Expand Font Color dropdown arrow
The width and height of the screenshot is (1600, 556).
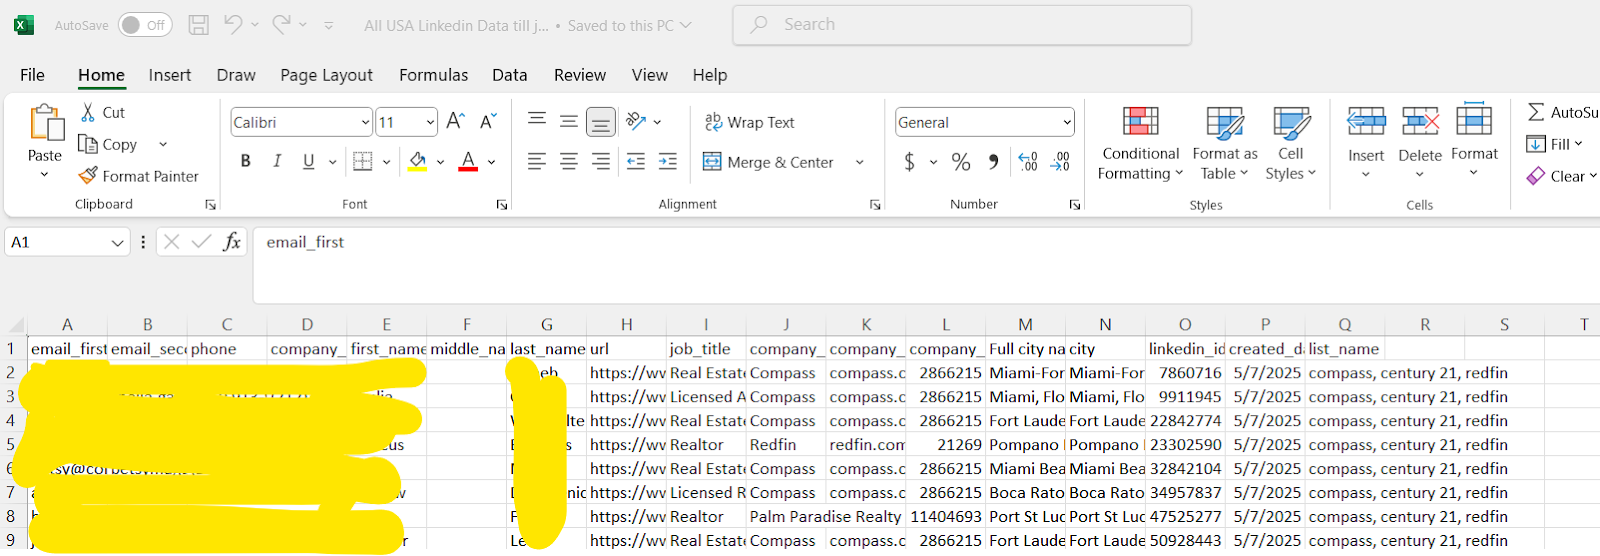[491, 161]
